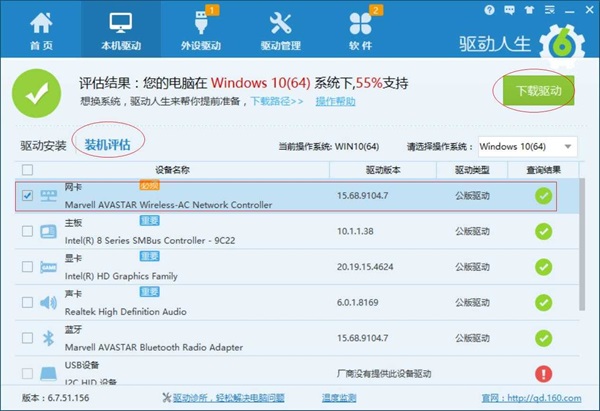
Task: Click the green 下载驱动 button
Action: (538, 90)
